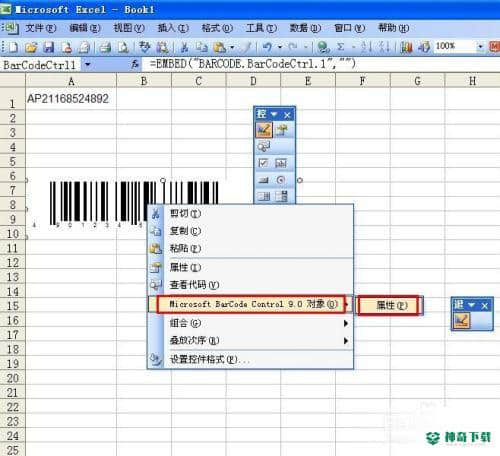
Task: Click the New blank workbook icon
Action: coord(13,47)
